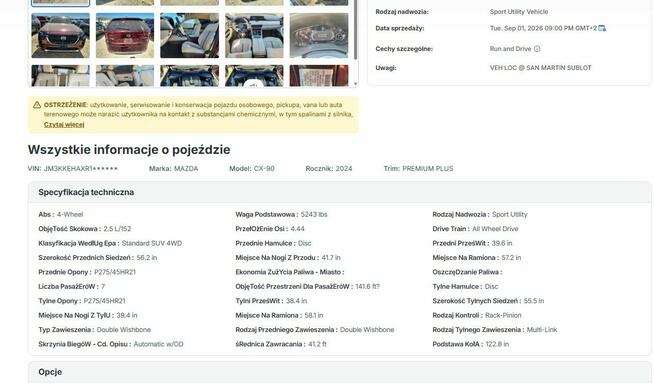
Task: Select the MAZDA make value
Action: (x=186, y=169)
